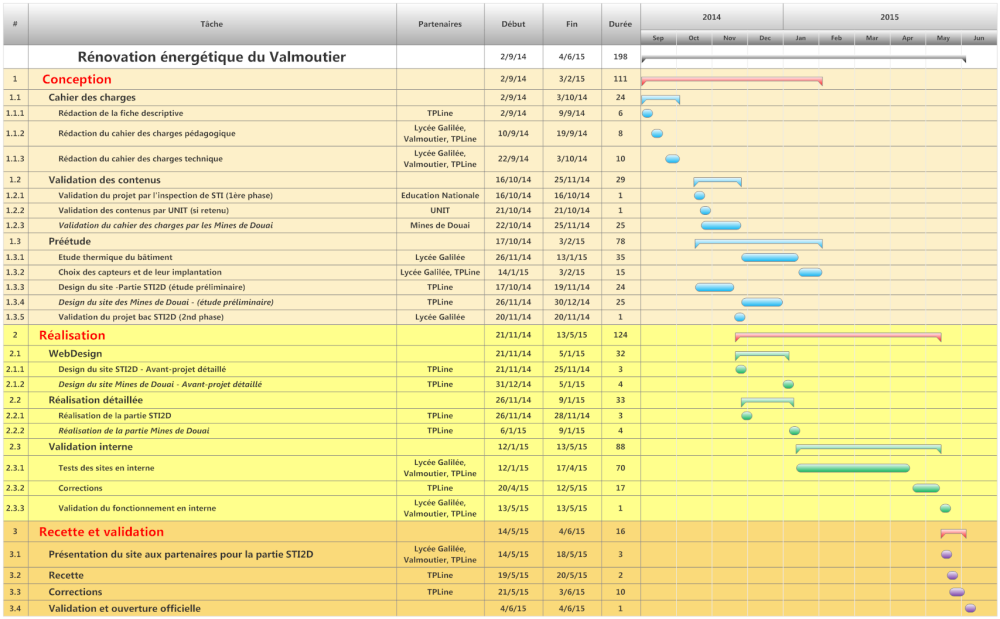Select the Réalisation phase row title
The image size is (1000, 619).
(72, 335)
